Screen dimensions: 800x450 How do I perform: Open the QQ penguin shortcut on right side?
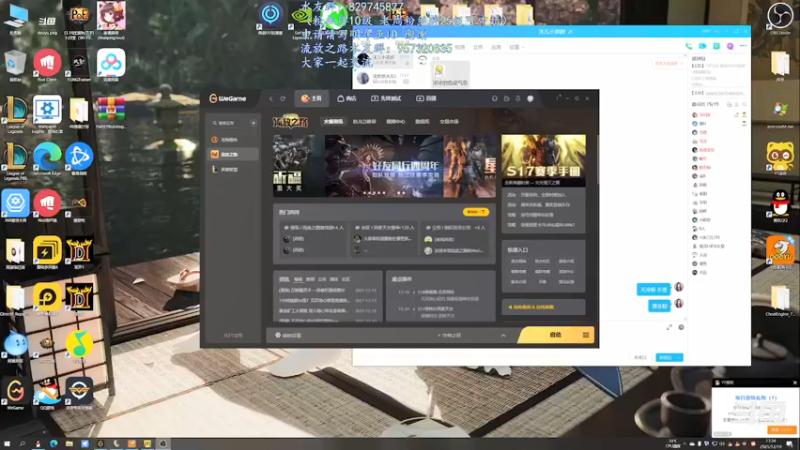click(x=780, y=206)
